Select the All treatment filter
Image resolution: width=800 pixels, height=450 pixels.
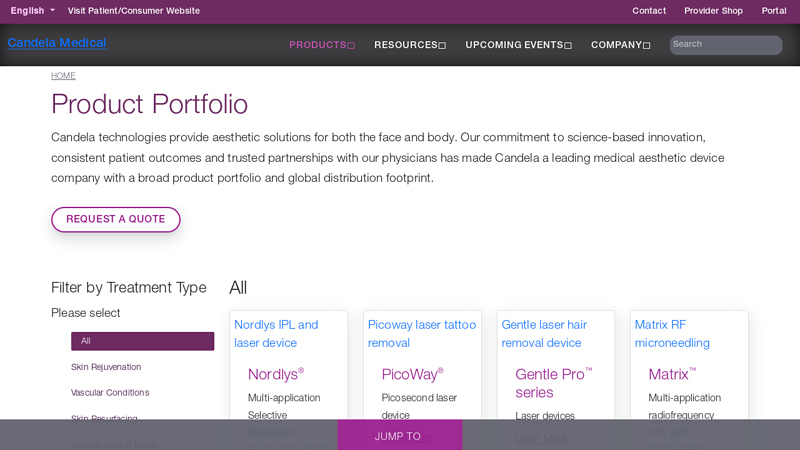[x=142, y=341]
